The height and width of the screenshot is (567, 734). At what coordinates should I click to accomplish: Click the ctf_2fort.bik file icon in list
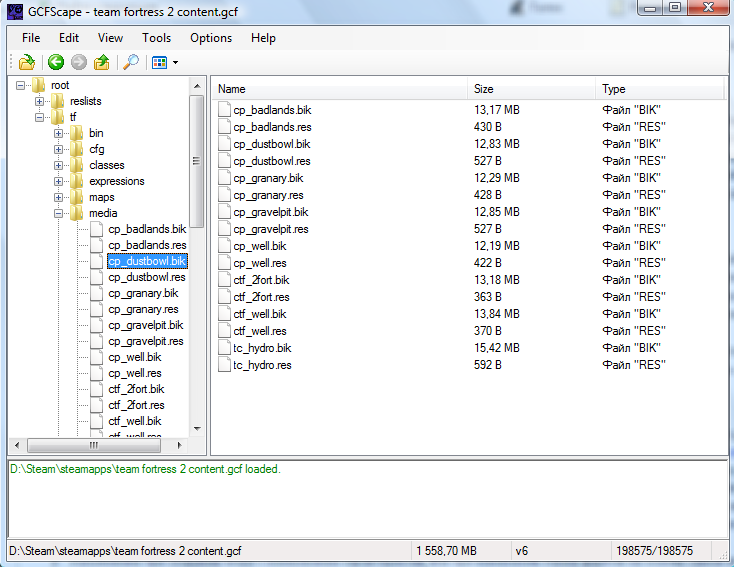[x=225, y=280]
